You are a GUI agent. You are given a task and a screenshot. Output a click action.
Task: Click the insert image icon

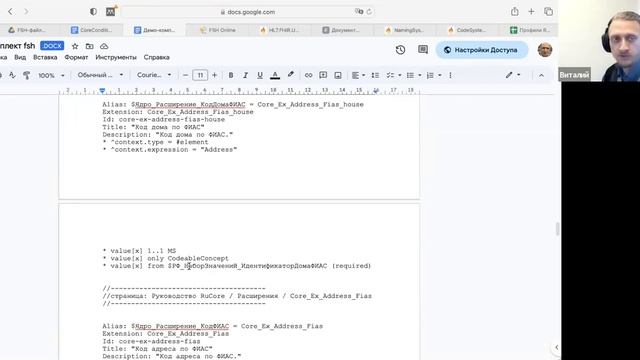tap(338, 75)
